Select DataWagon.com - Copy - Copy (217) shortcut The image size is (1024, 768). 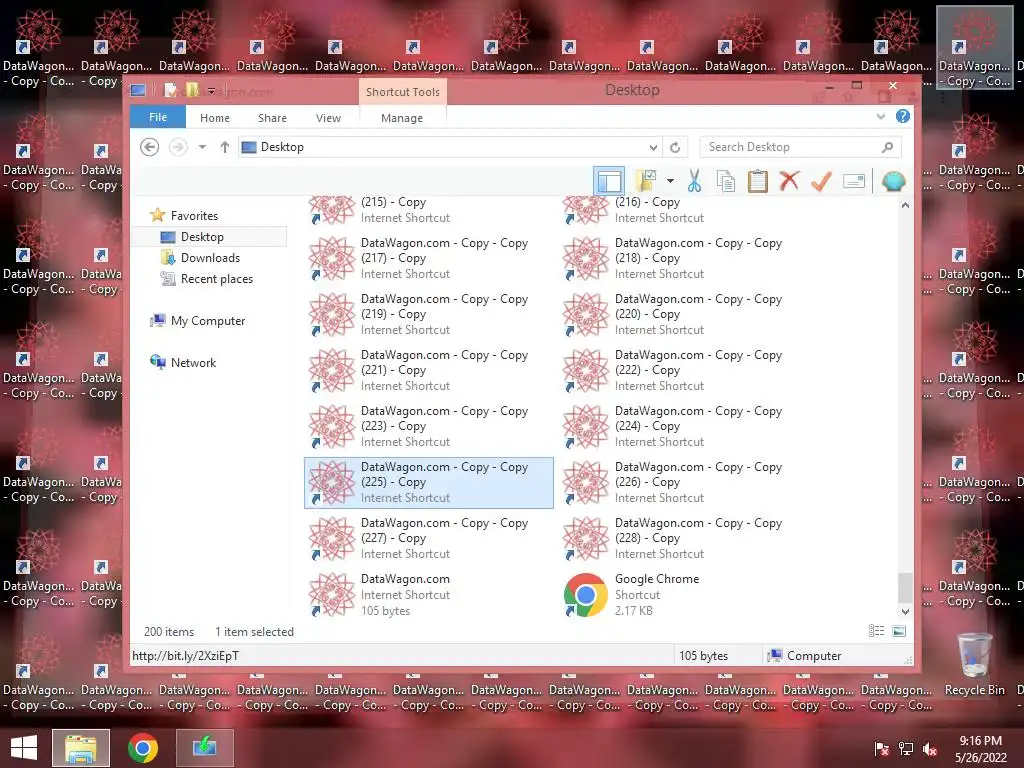[428, 259]
